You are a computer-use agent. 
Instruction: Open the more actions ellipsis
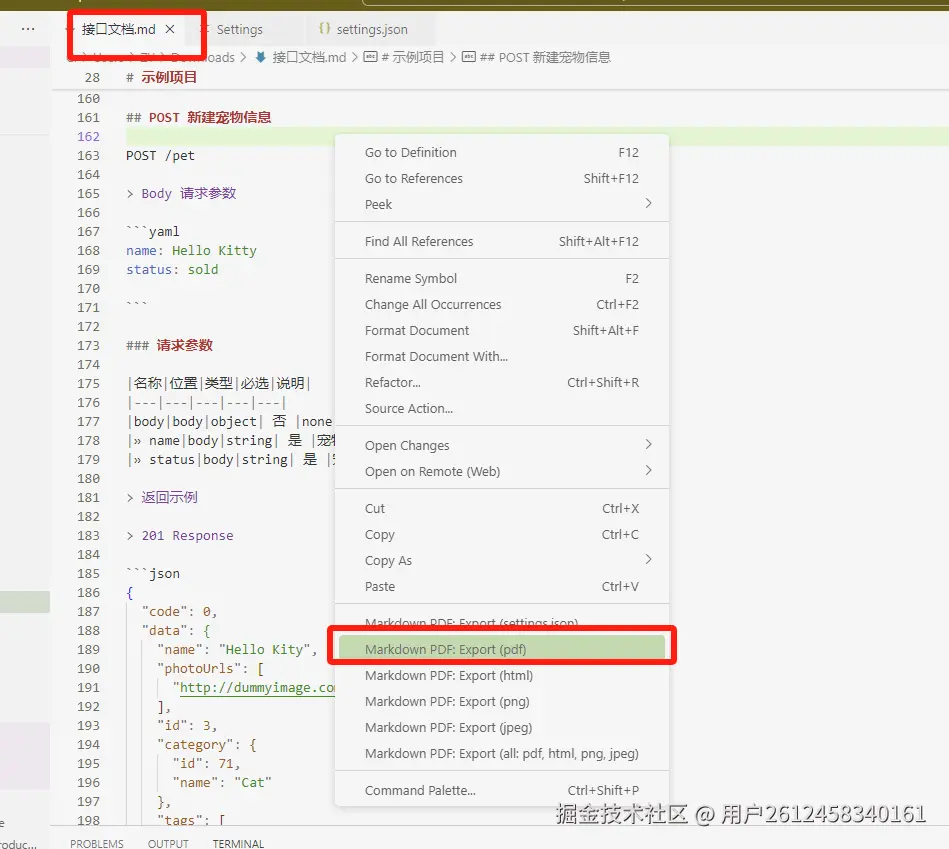pyautogui.click(x=28, y=29)
